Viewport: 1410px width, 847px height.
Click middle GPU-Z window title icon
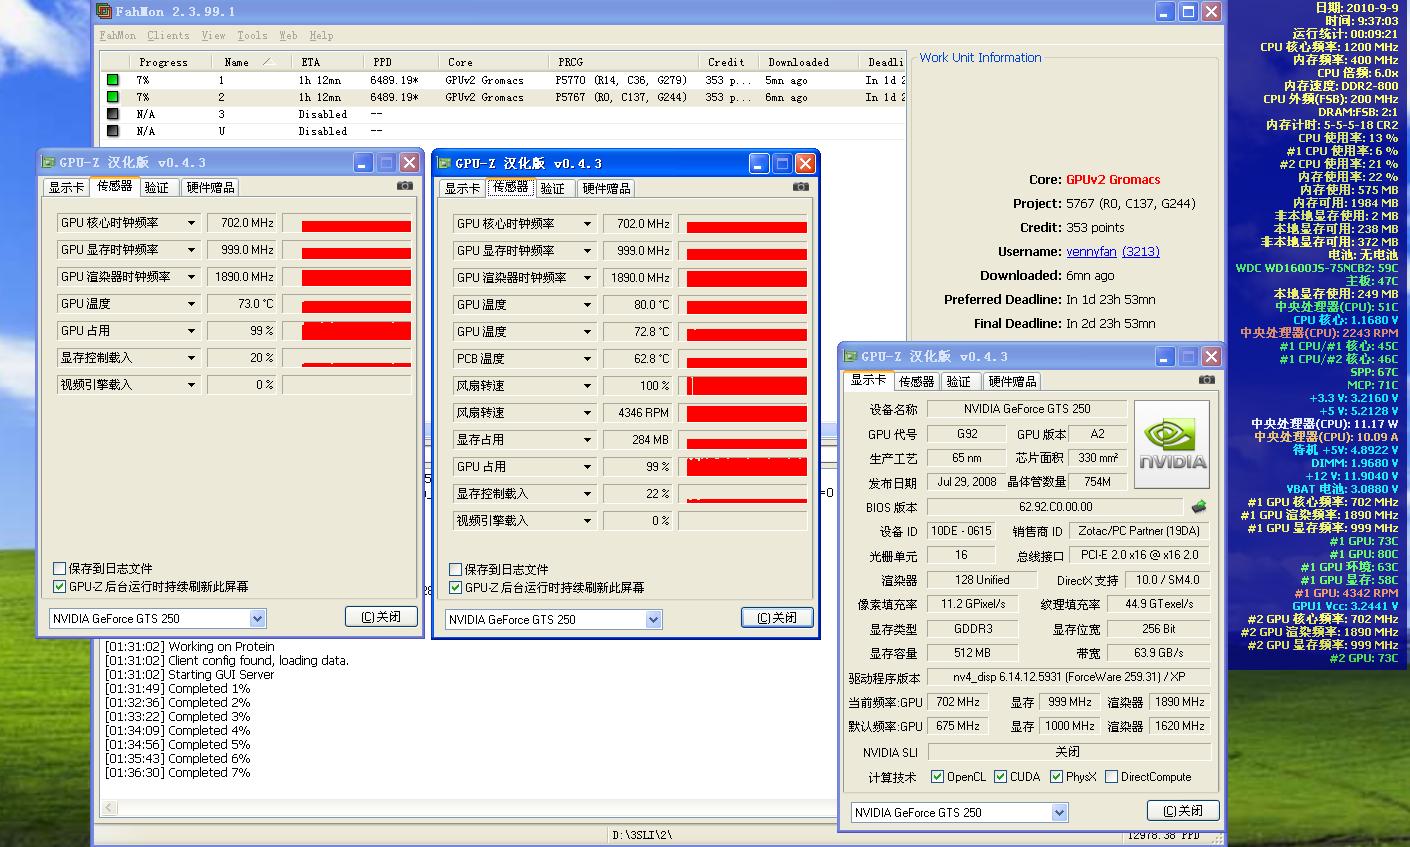pos(444,163)
